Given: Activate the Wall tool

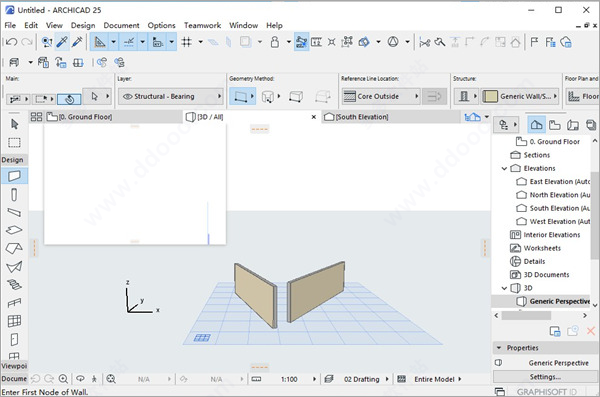Looking at the screenshot, I should click(x=14, y=176).
